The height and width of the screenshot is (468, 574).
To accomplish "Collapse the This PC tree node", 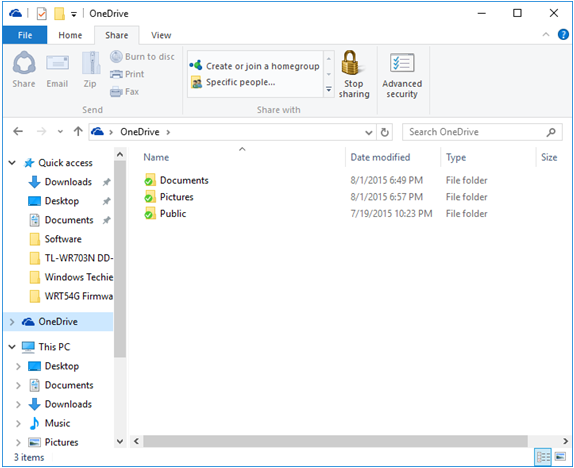I will 12,346.
